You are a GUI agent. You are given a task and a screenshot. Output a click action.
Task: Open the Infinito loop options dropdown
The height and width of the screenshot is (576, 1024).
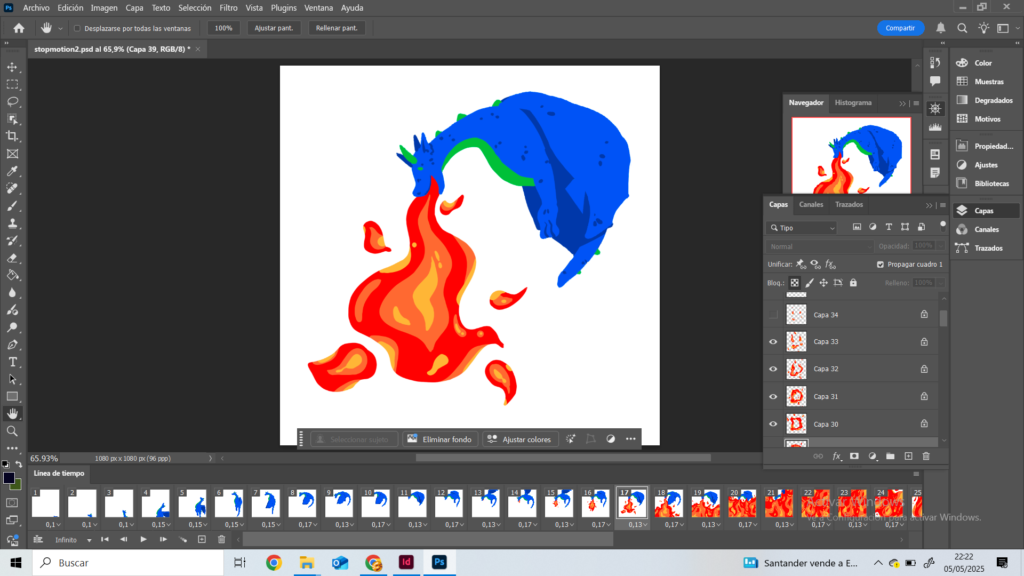(x=71, y=539)
